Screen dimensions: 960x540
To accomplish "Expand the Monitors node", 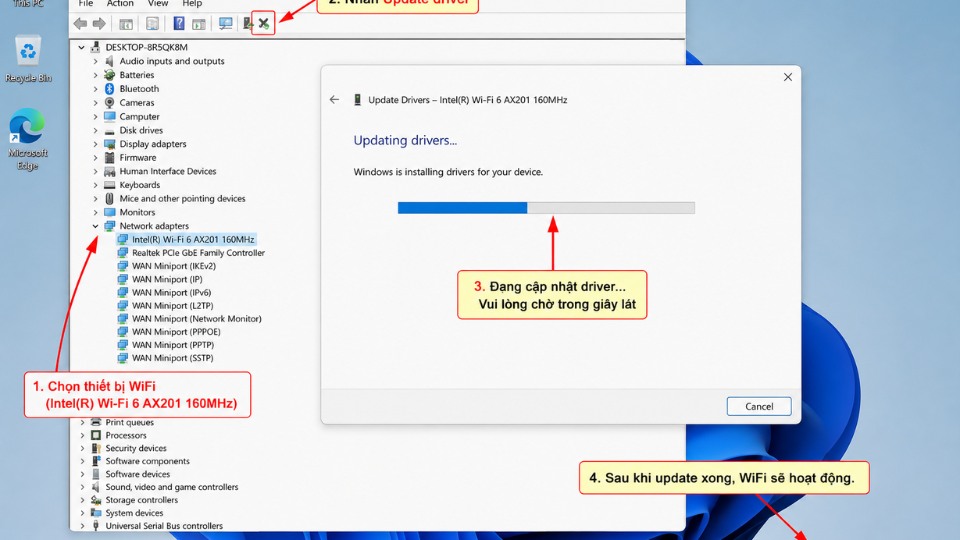I will [96, 212].
